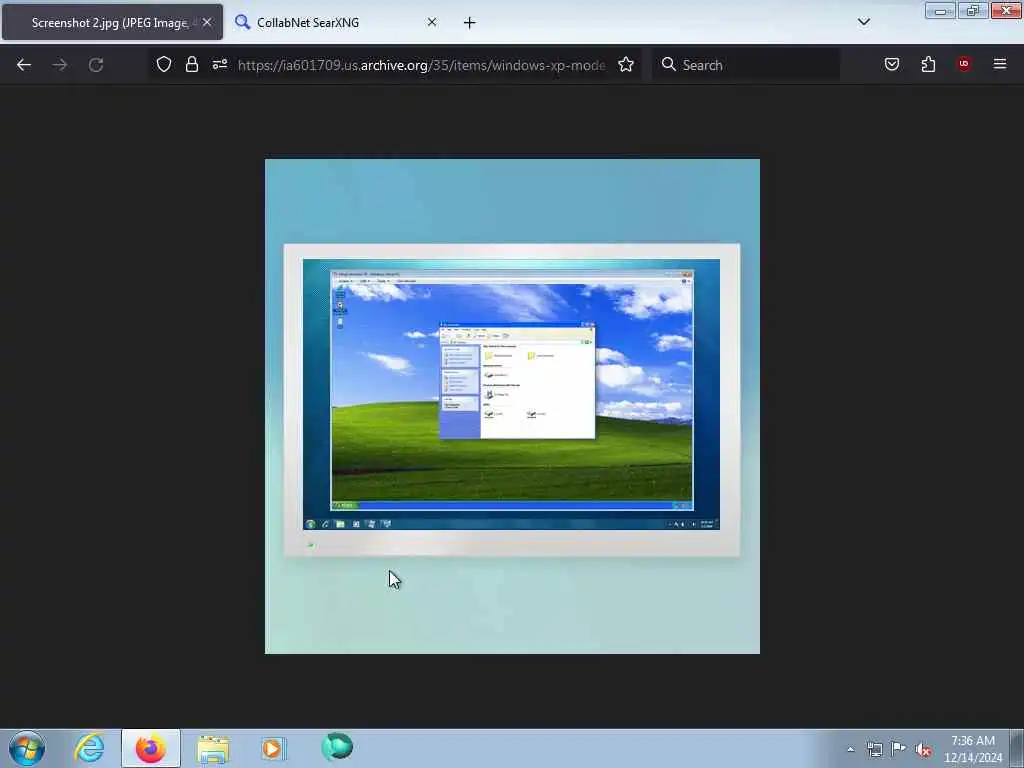Bookmark this page with the star
The image size is (1024, 768).
pos(626,64)
